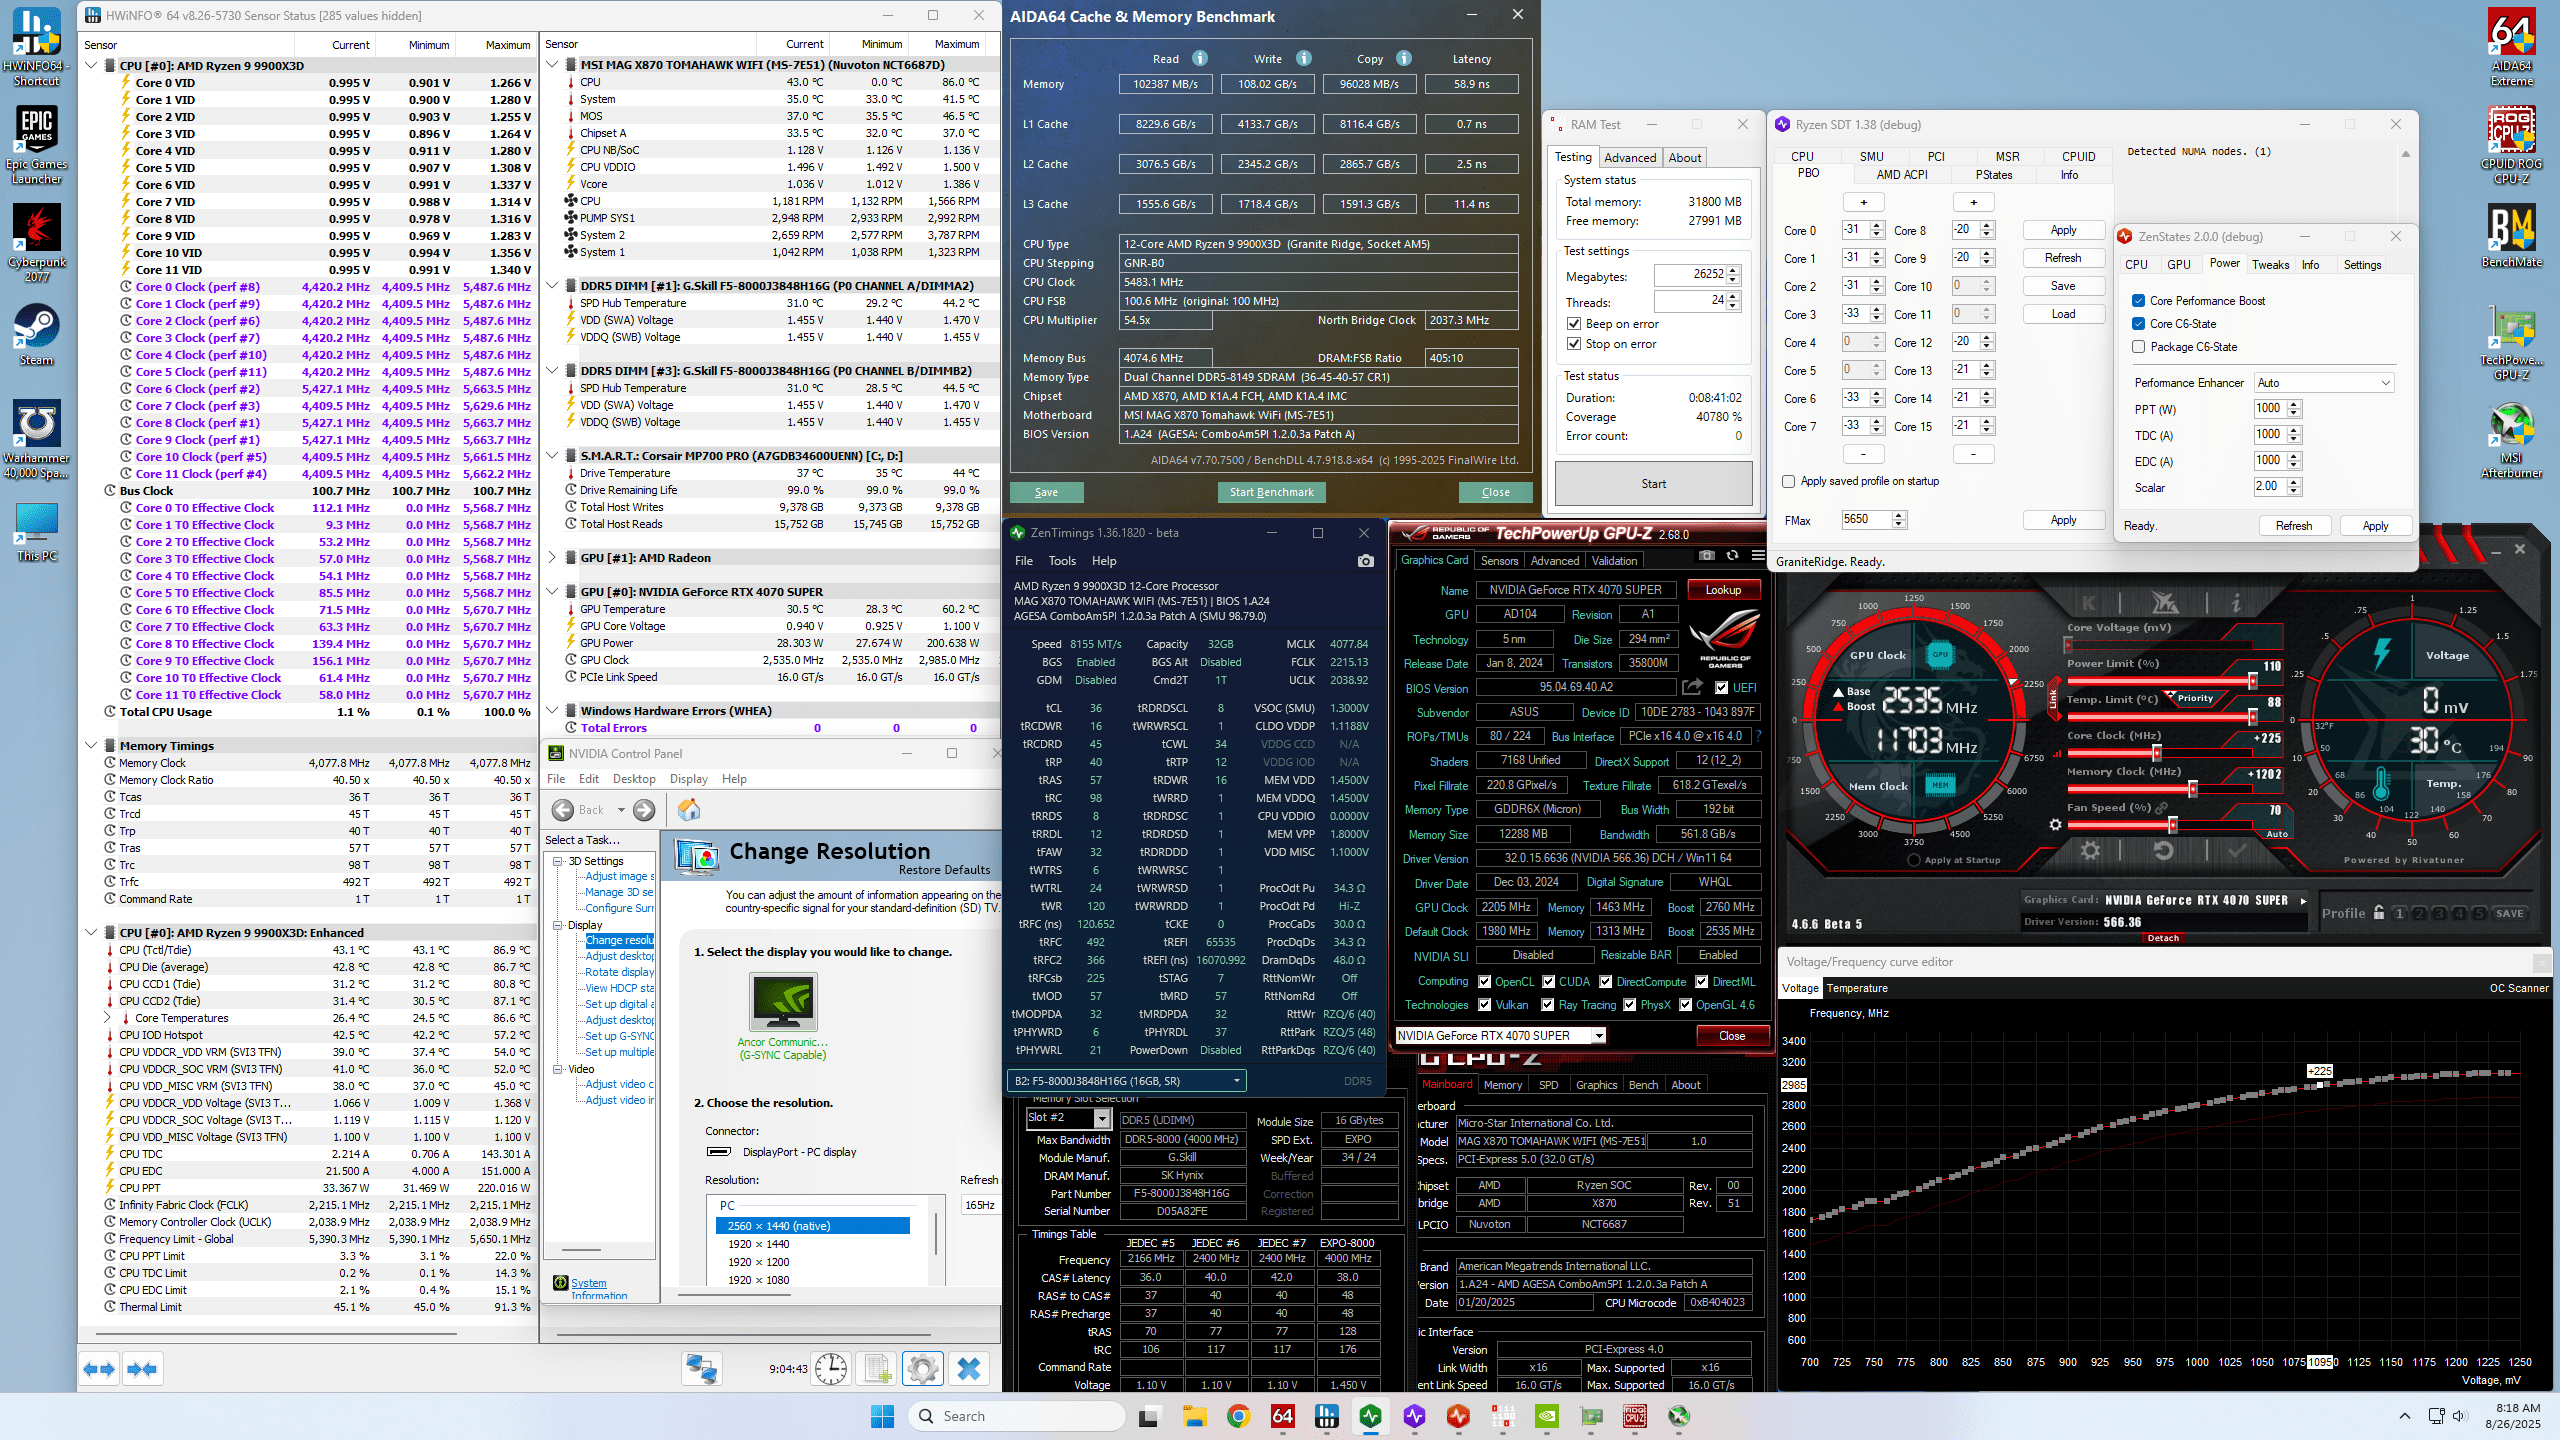The height and width of the screenshot is (1440, 2560).
Task: Open ZenTimings Tools menu
Action: [1061, 561]
